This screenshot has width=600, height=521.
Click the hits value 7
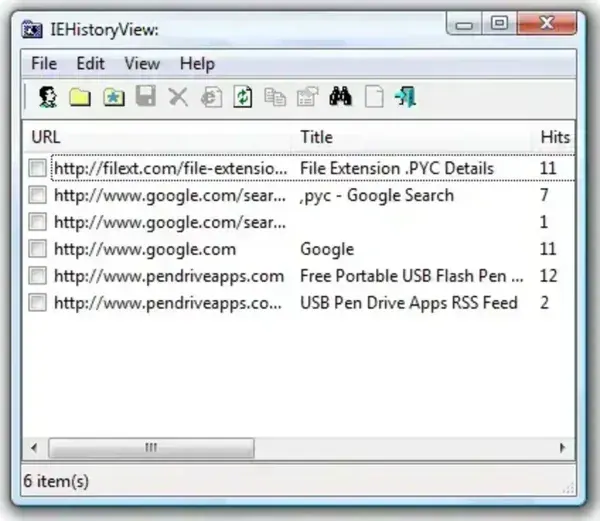[x=544, y=195]
